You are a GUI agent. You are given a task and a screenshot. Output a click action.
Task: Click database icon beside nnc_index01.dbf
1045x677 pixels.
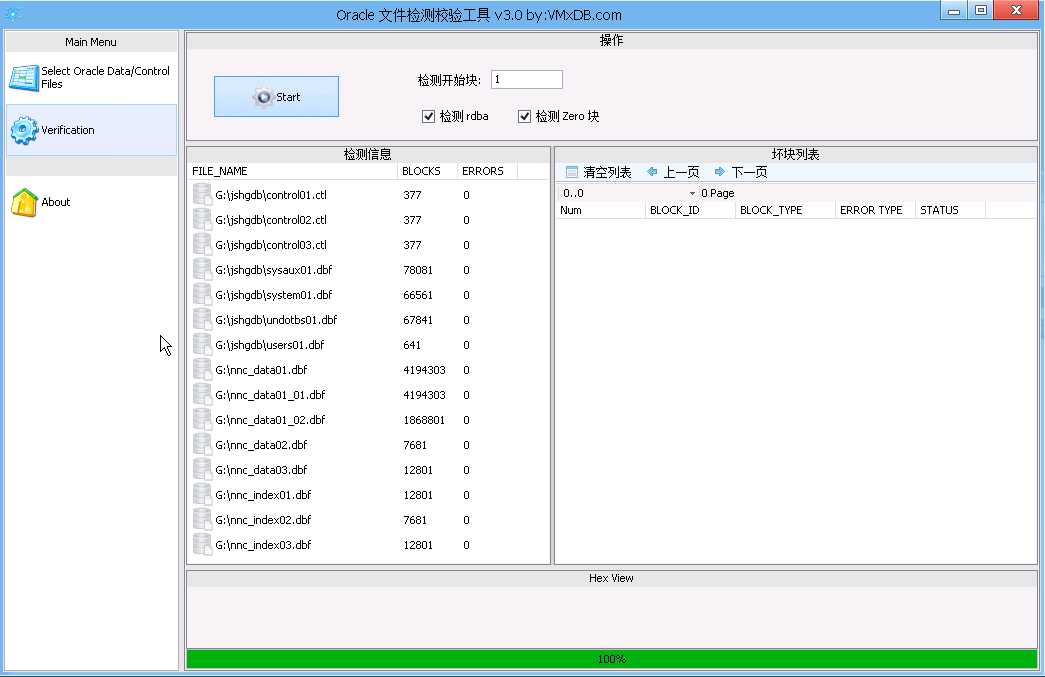202,494
